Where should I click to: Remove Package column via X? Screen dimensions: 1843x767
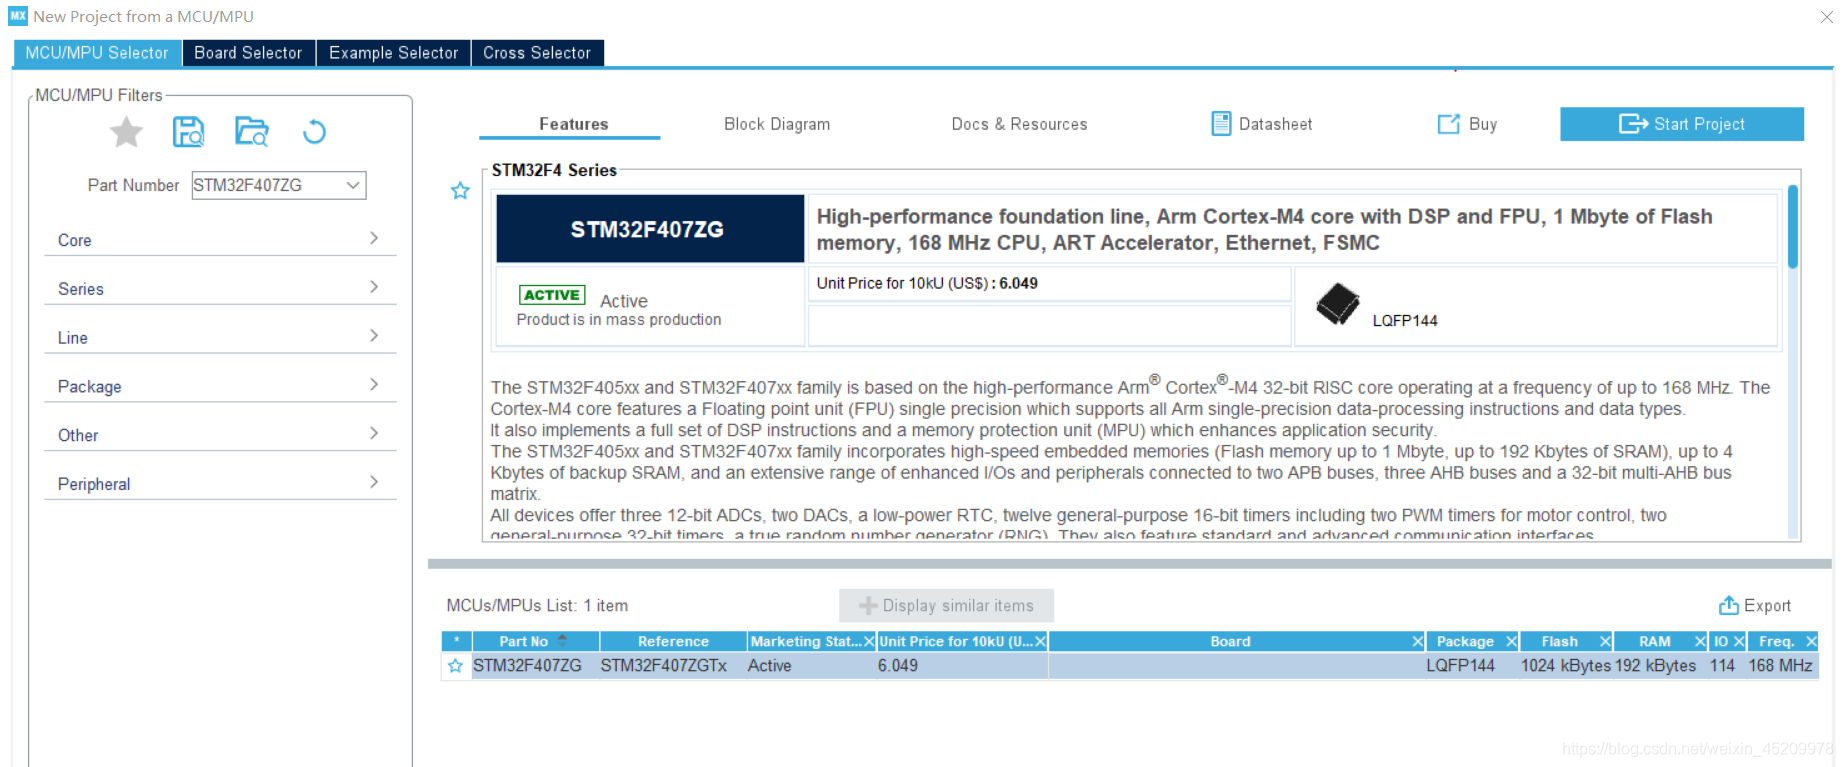(x=1511, y=642)
